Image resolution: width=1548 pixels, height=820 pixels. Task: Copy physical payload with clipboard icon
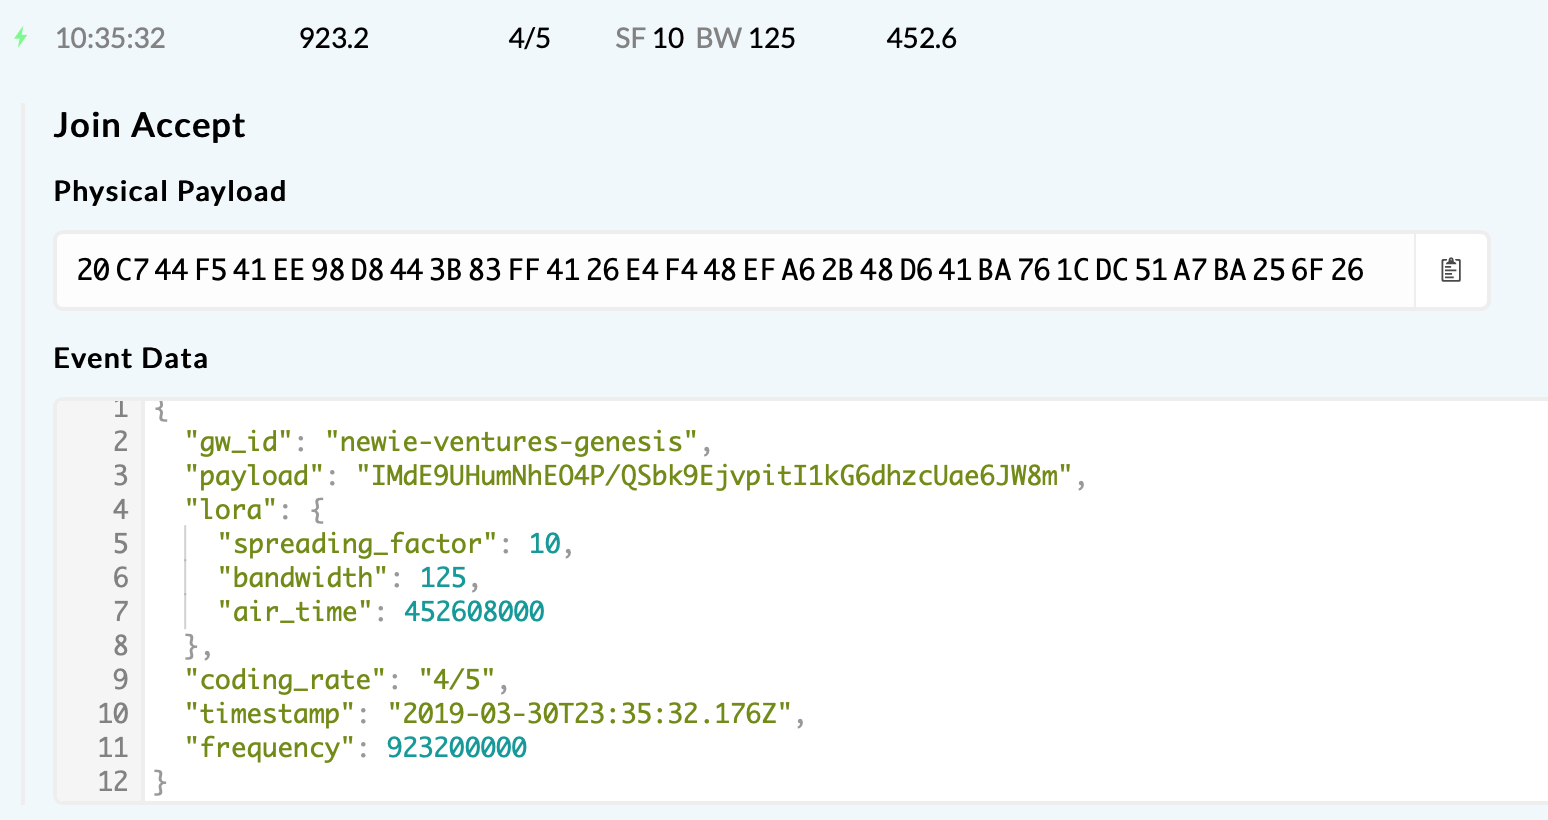1451,270
